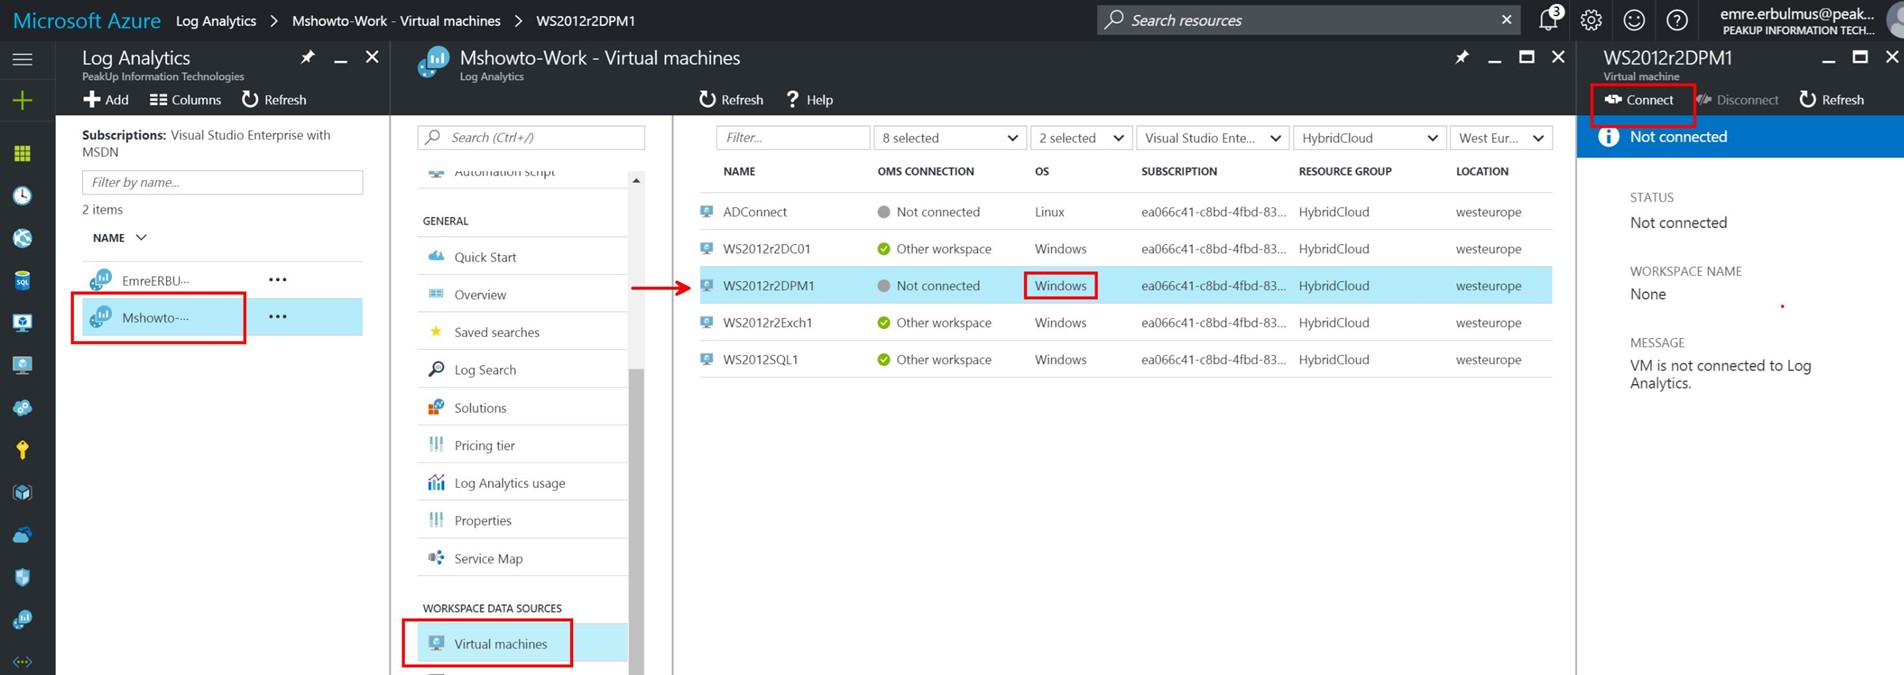The height and width of the screenshot is (675, 1904).
Task: Open the Properties menu item
Action: (522, 521)
